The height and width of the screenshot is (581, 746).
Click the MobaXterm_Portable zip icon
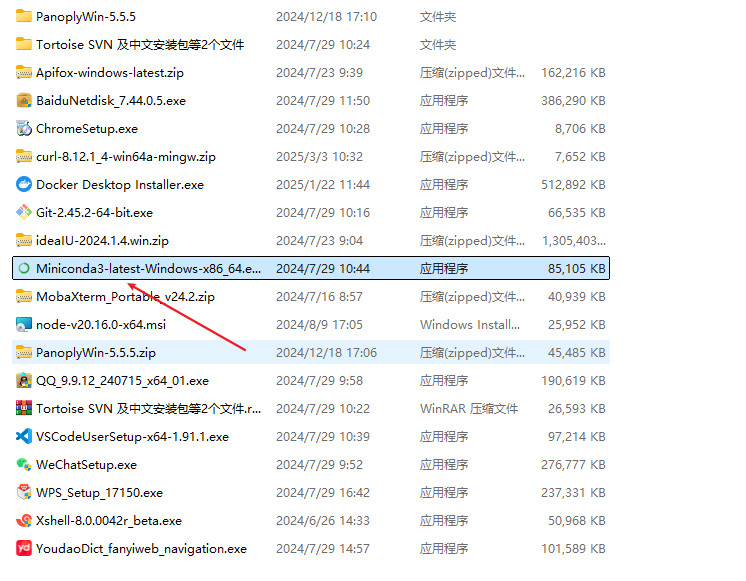[24, 296]
